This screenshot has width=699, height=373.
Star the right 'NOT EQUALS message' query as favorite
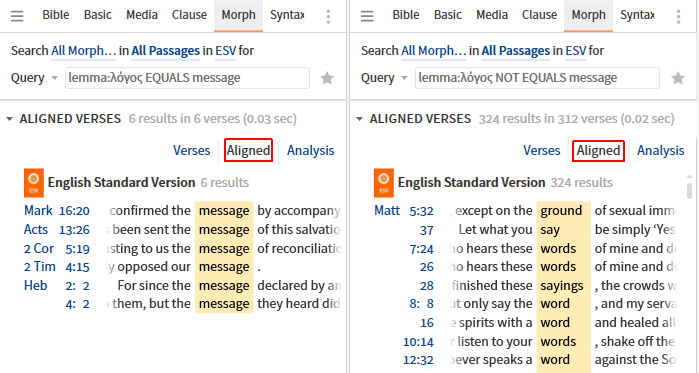point(678,78)
